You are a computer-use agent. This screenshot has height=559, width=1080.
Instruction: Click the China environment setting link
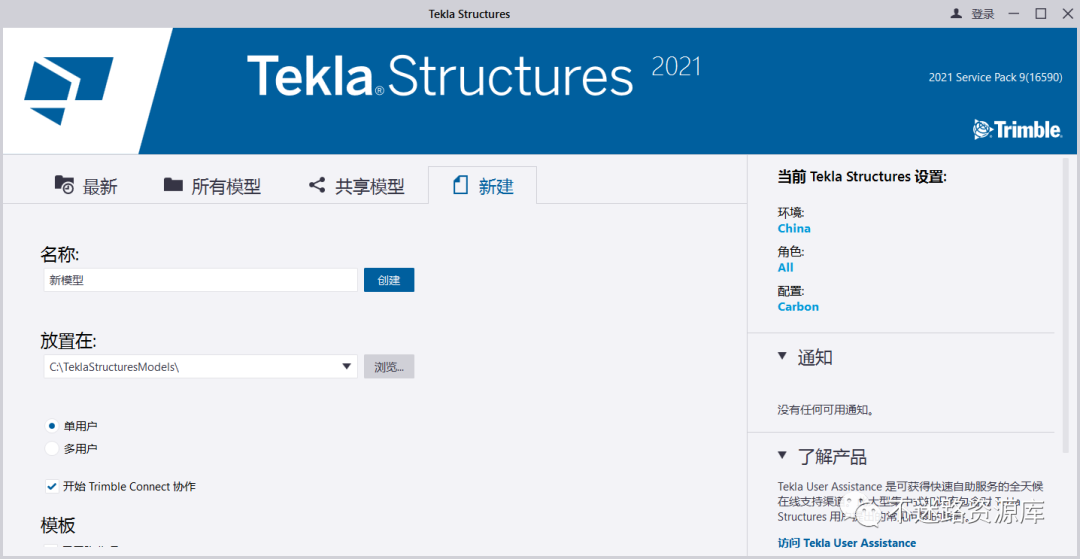794,228
